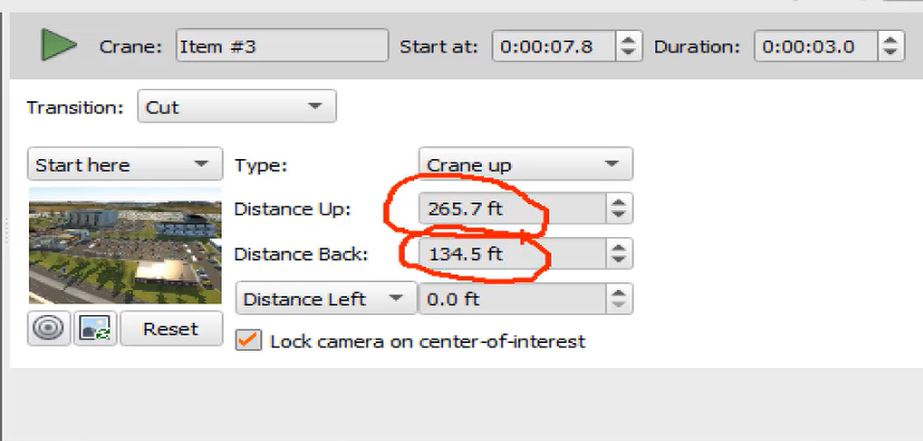Click the Reset button
923x441 pixels.
171,329
